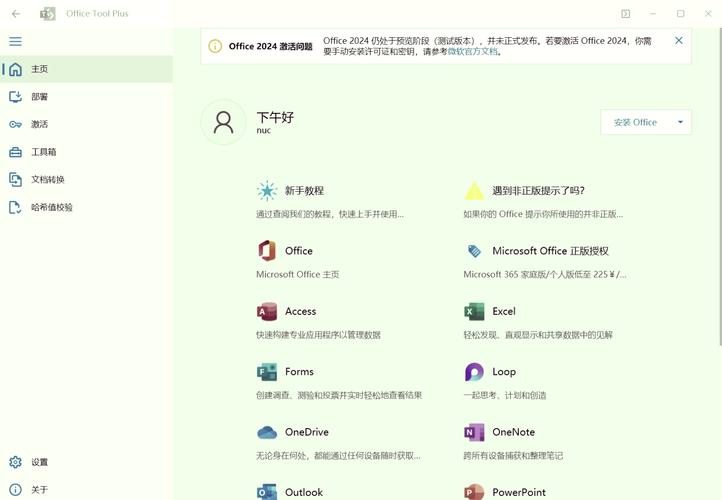Click the settings gear icon
Screen dimensions: 722x500
click(x=15, y=462)
